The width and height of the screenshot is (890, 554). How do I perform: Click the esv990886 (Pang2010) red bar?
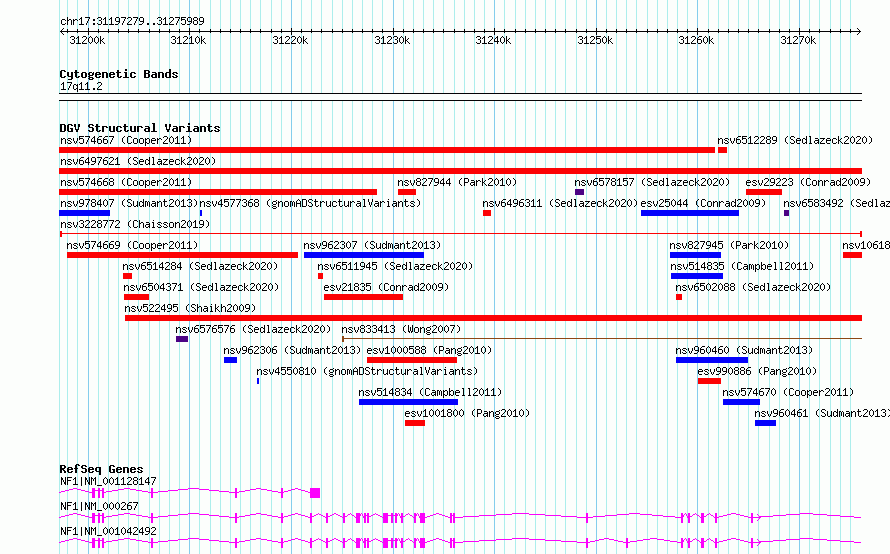(709, 381)
